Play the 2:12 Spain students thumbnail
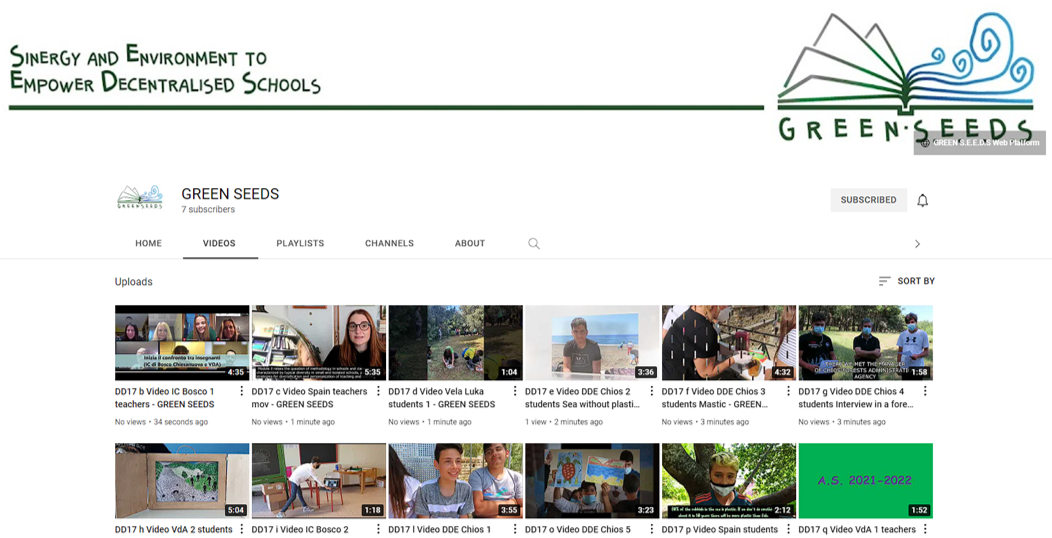Viewport: 1052px width, 538px height. click(x=729, y=480)
